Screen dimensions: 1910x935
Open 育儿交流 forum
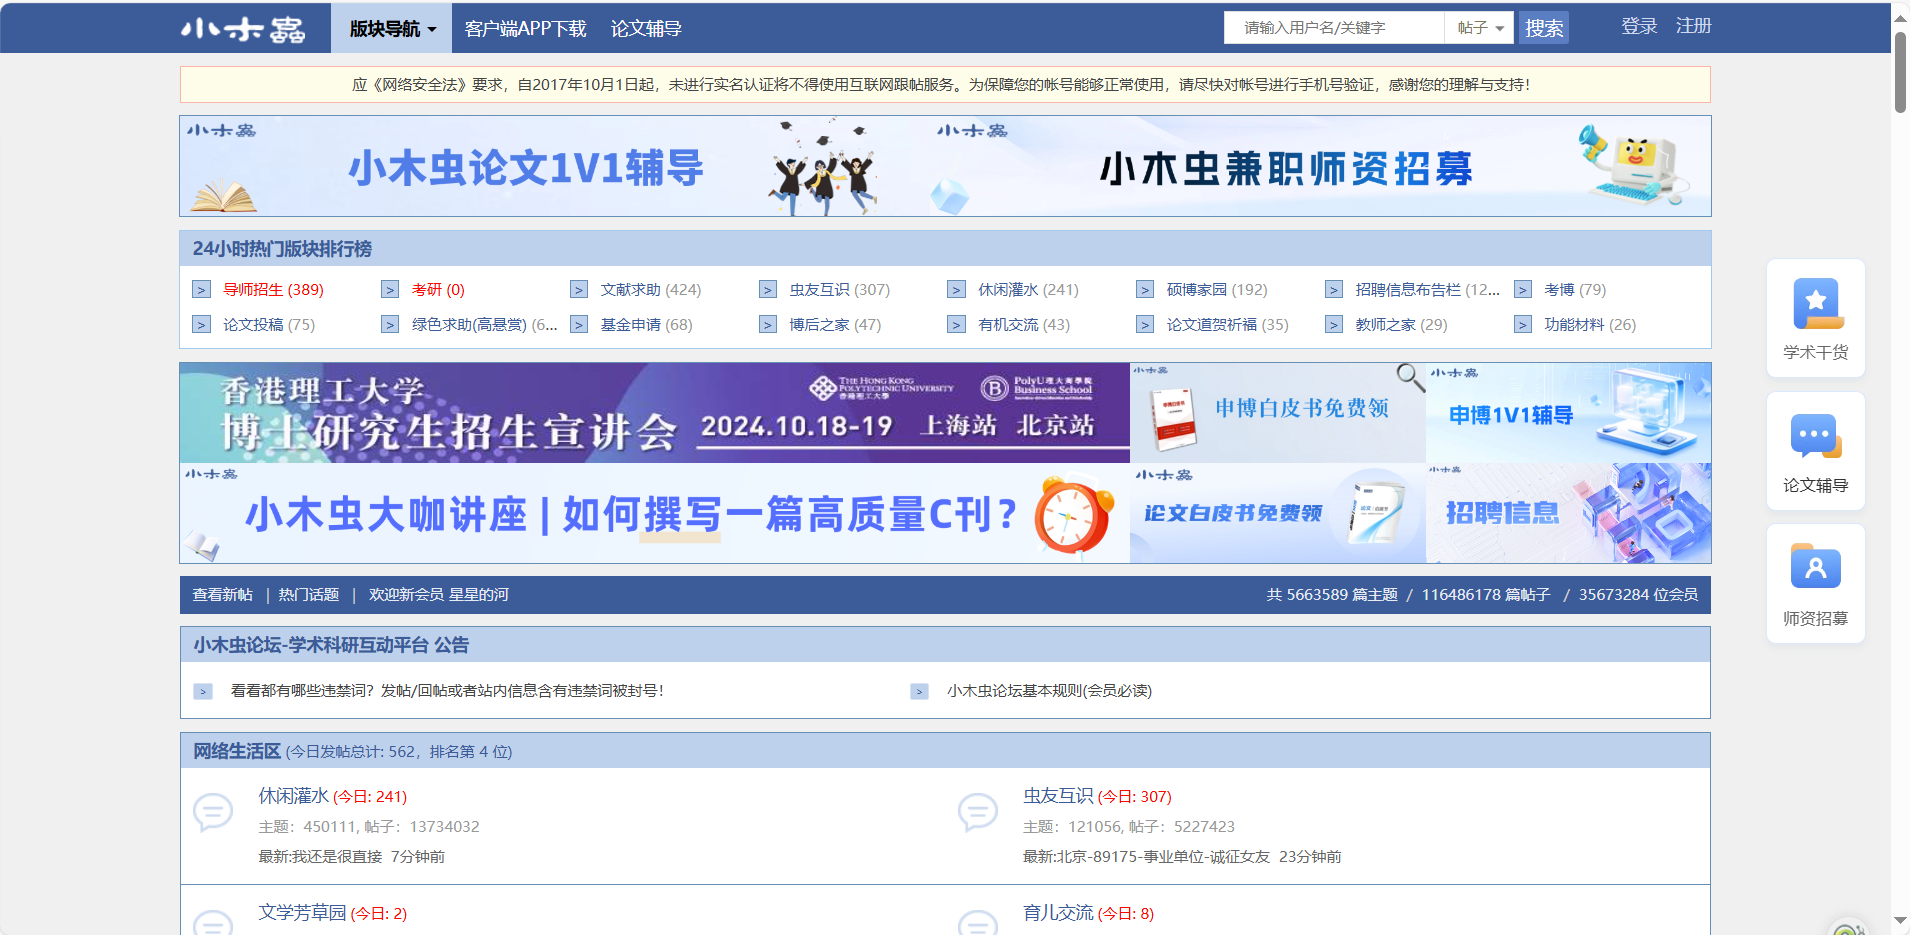coord(1058,913)
